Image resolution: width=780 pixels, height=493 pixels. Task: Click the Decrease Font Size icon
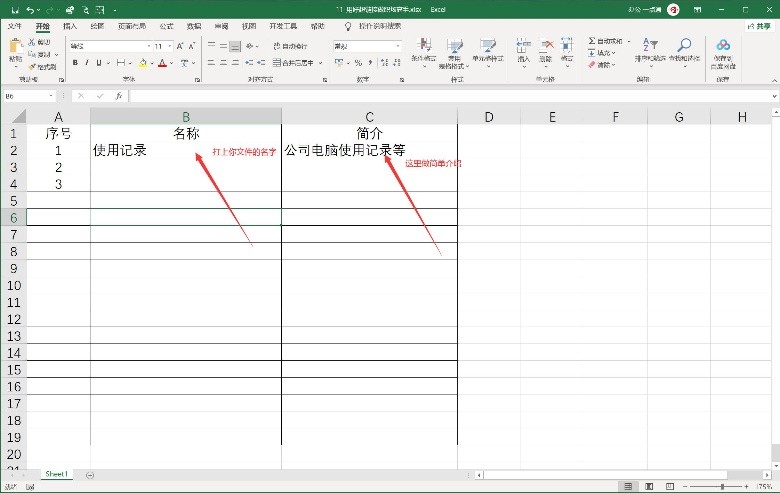[192, 46]
